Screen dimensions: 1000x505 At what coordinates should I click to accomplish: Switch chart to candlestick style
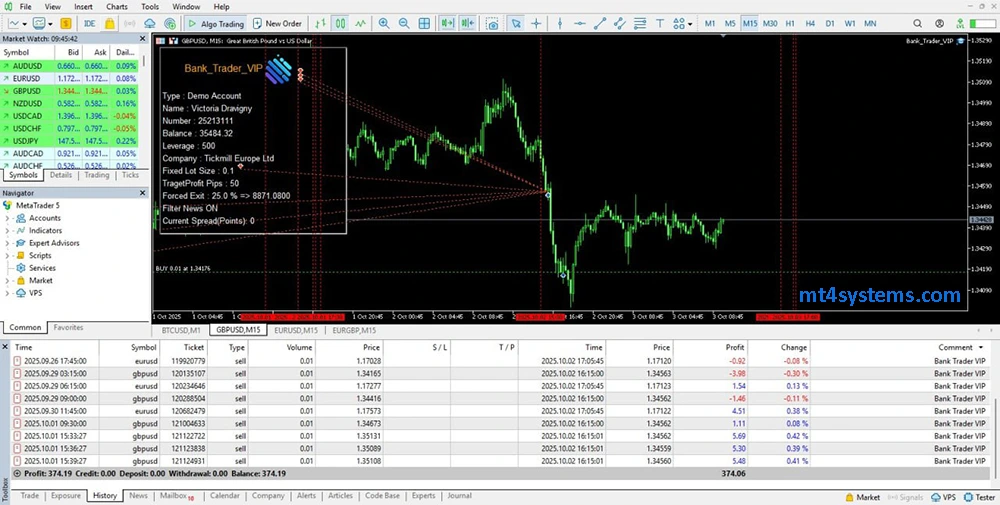[341, 24]
